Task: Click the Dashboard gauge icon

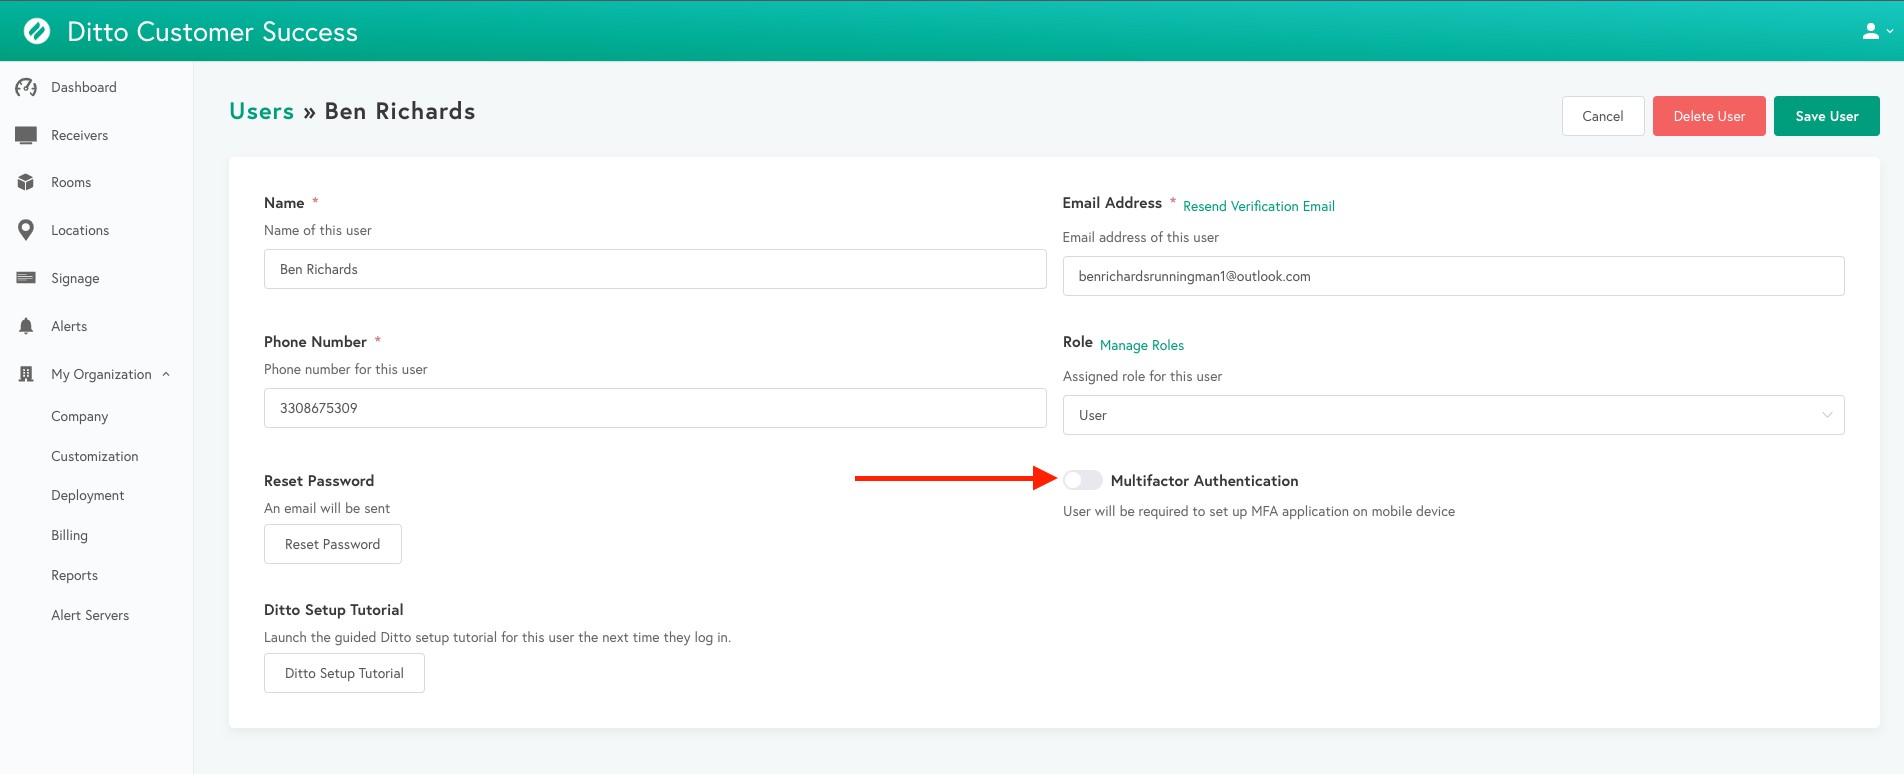Action: tap(26, 87)
